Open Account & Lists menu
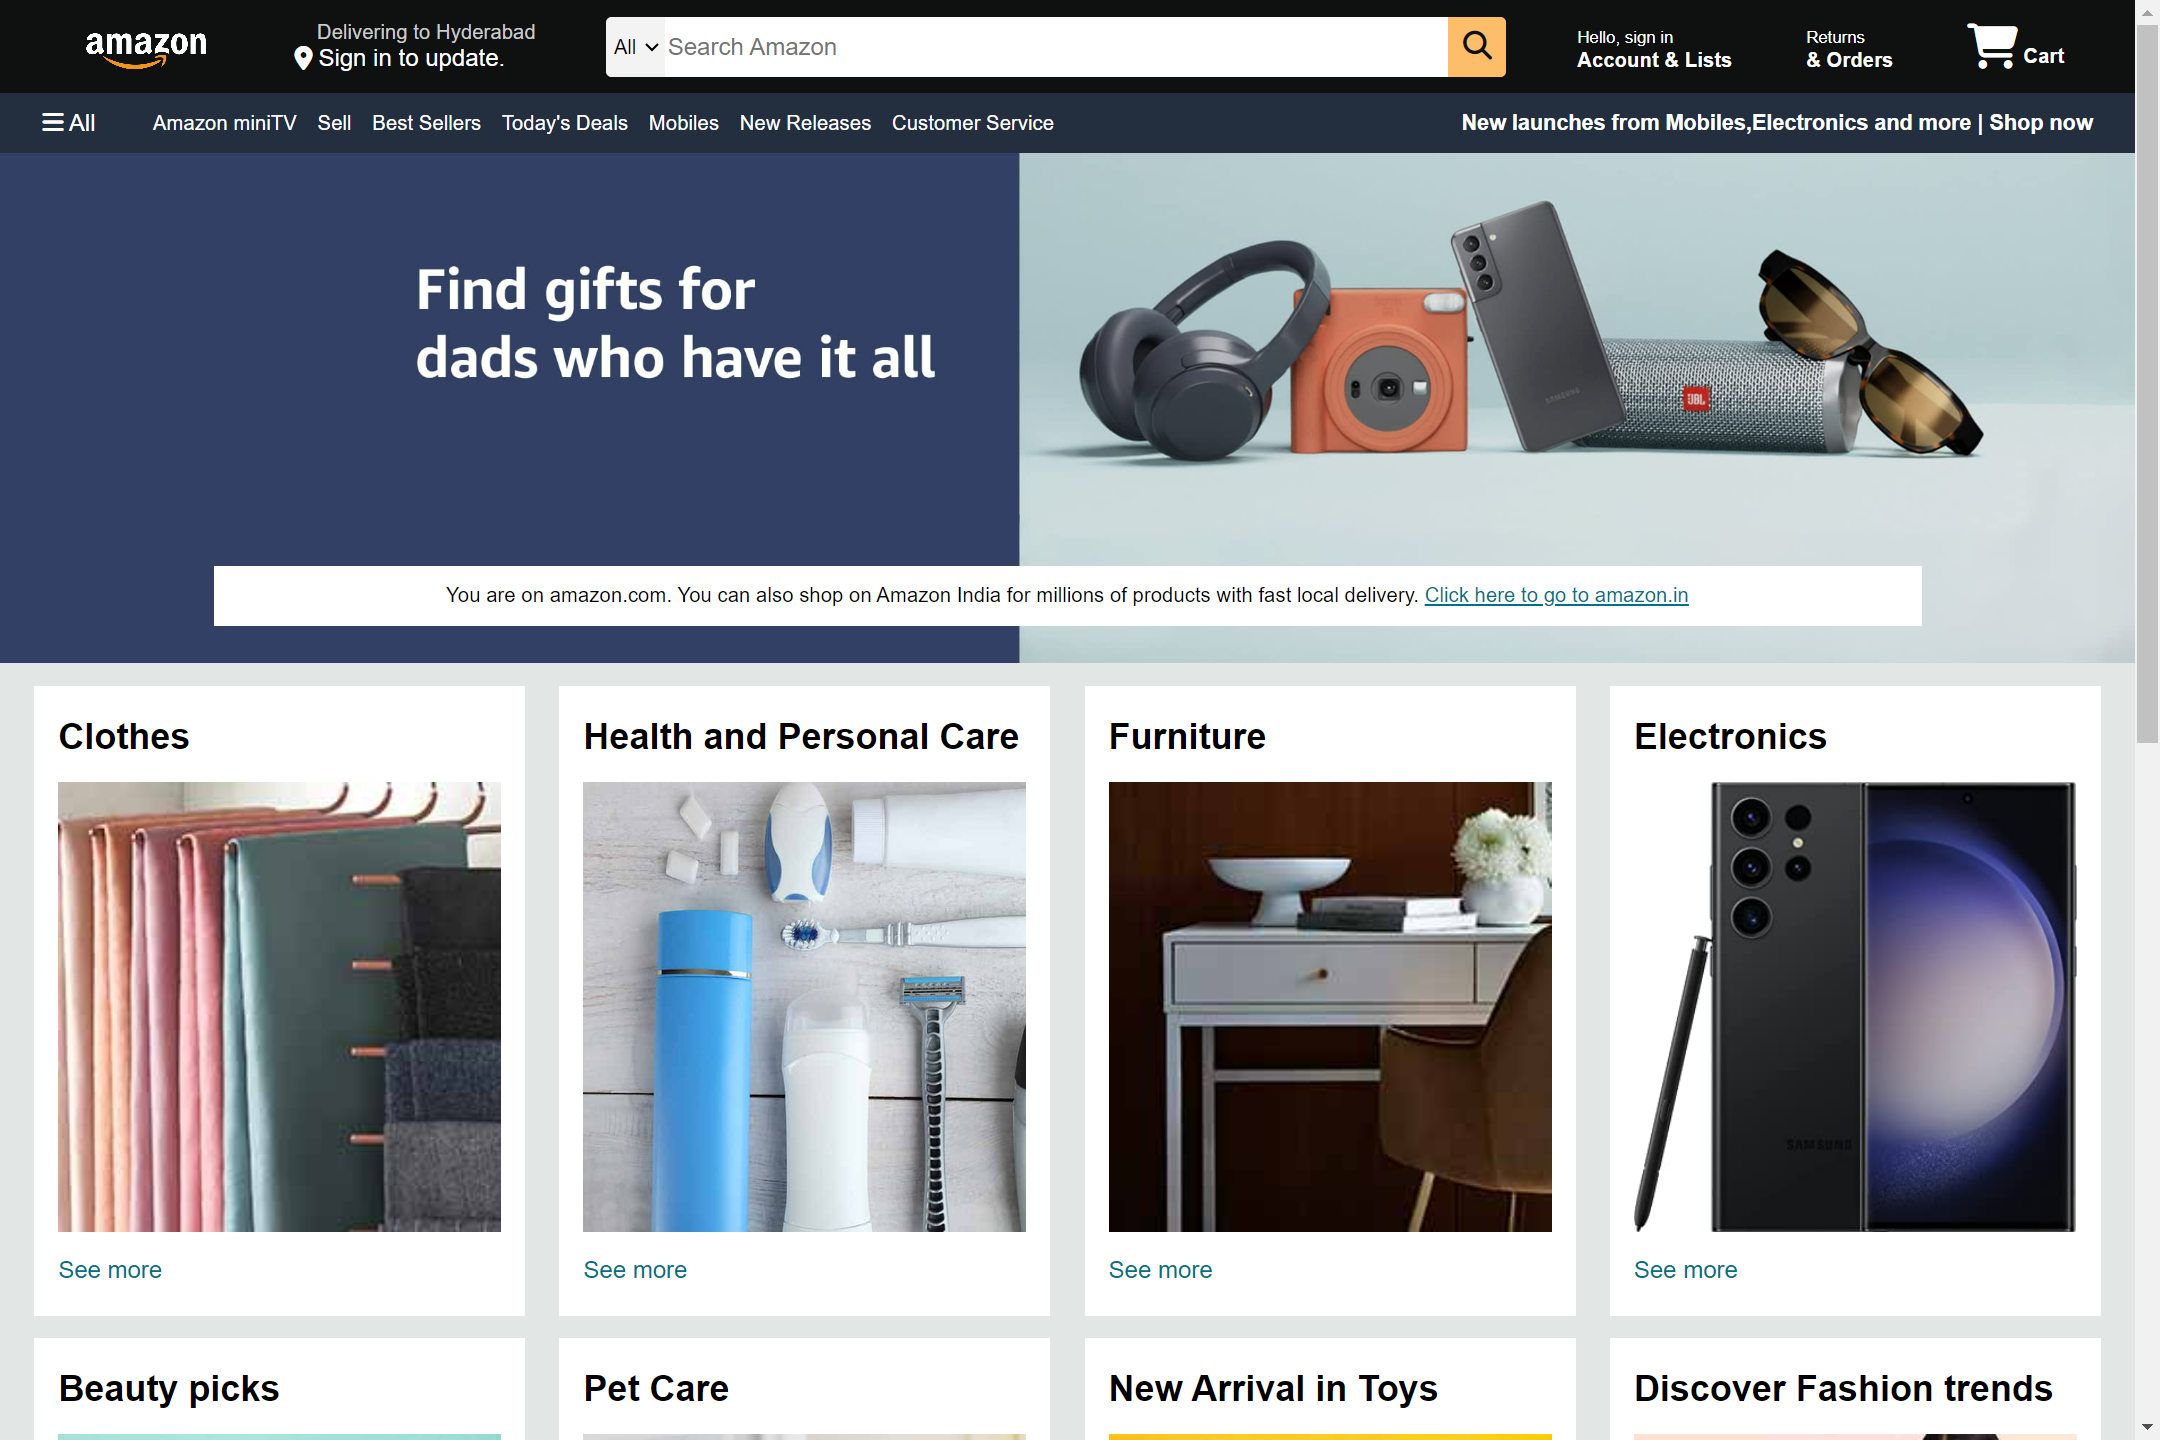Image resolution: width=2160 pixels, height=1440 pixels. (1654, 49)
